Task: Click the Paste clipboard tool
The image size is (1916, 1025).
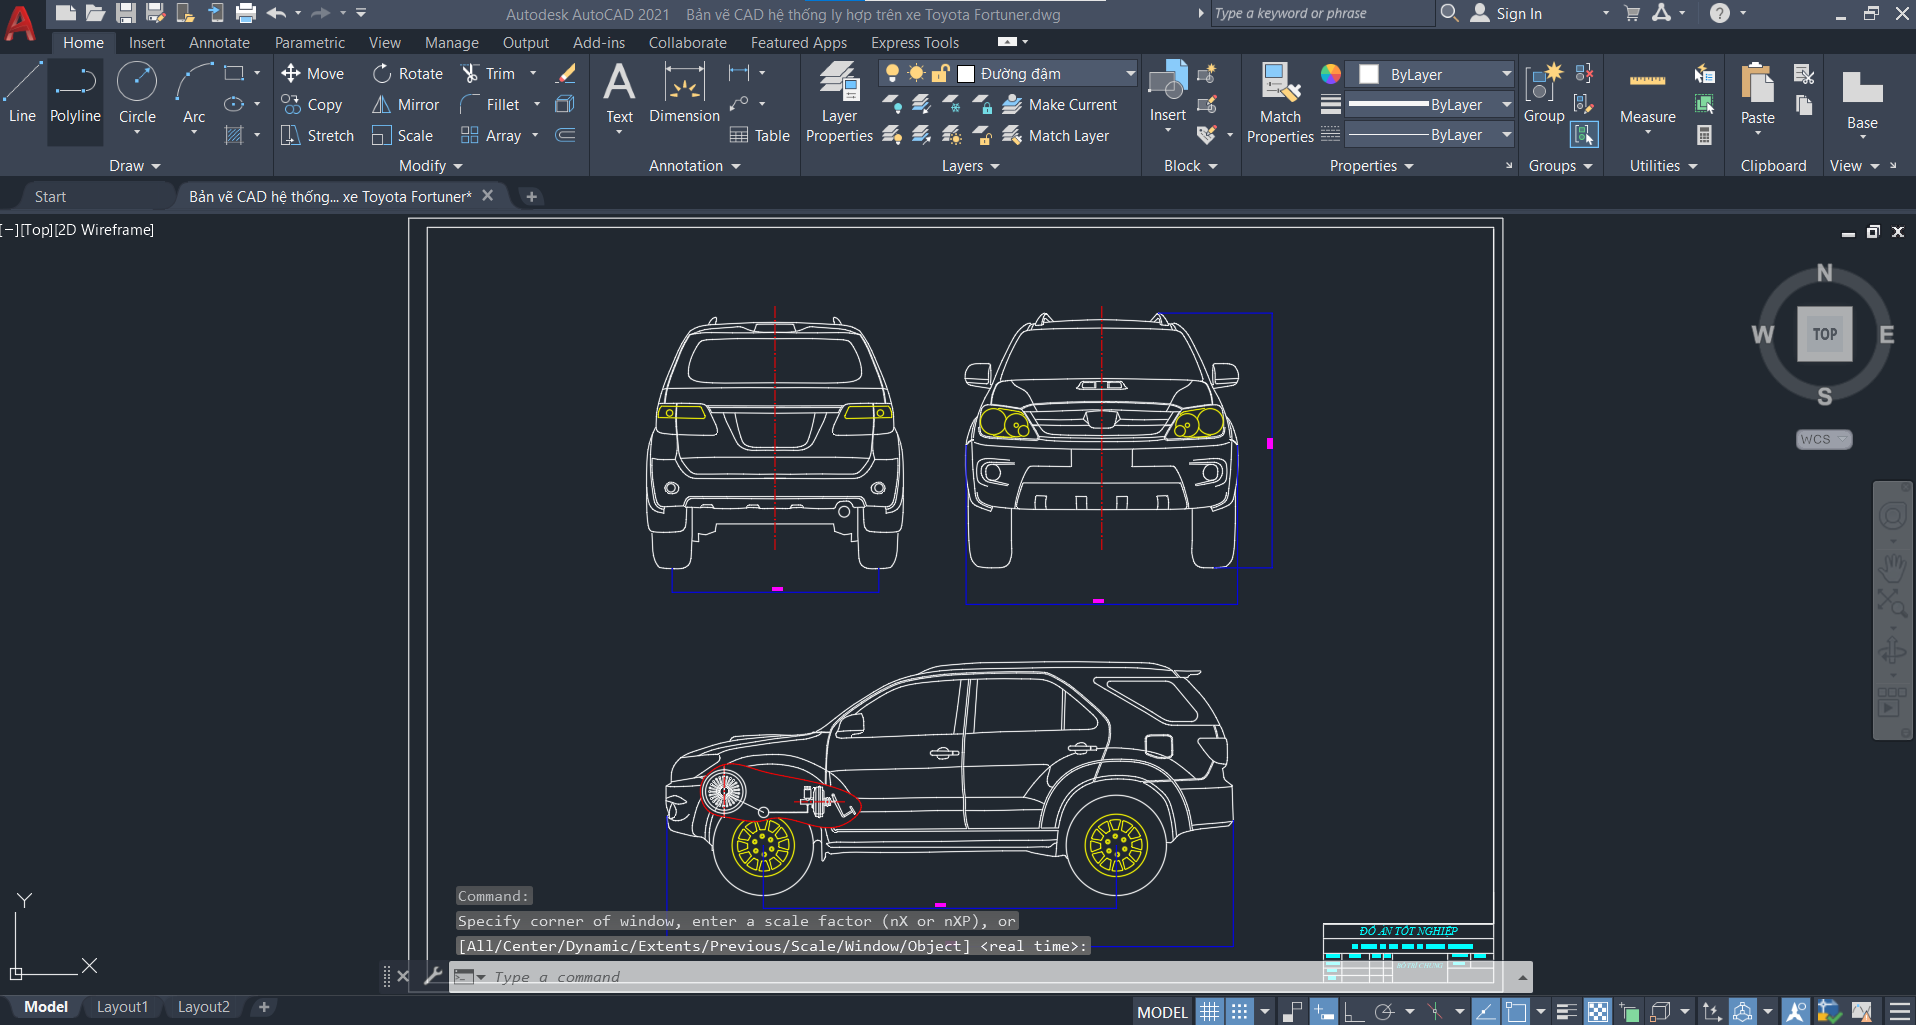Action: 1757,93
